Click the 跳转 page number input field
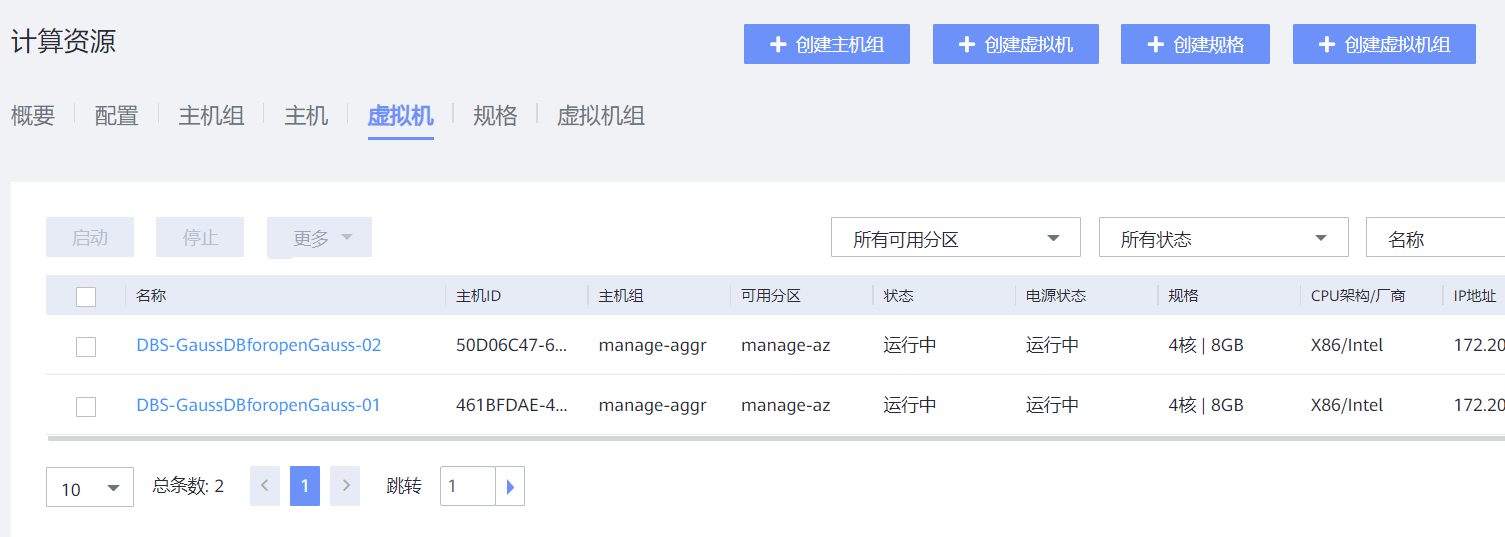The width and height of the screenshot is (1505, 537). (468, 487)
